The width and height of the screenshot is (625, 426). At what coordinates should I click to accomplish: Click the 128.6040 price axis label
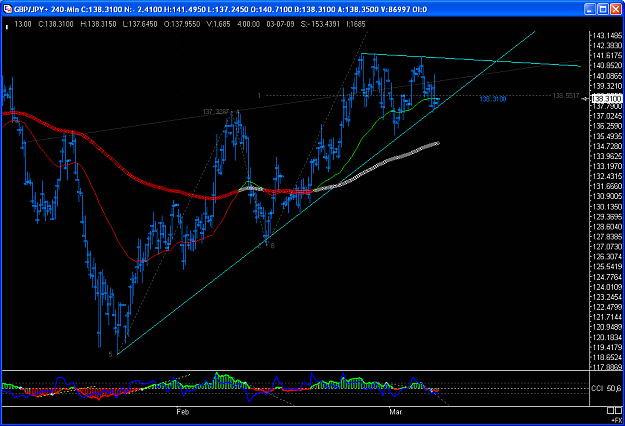pos(607,226)
